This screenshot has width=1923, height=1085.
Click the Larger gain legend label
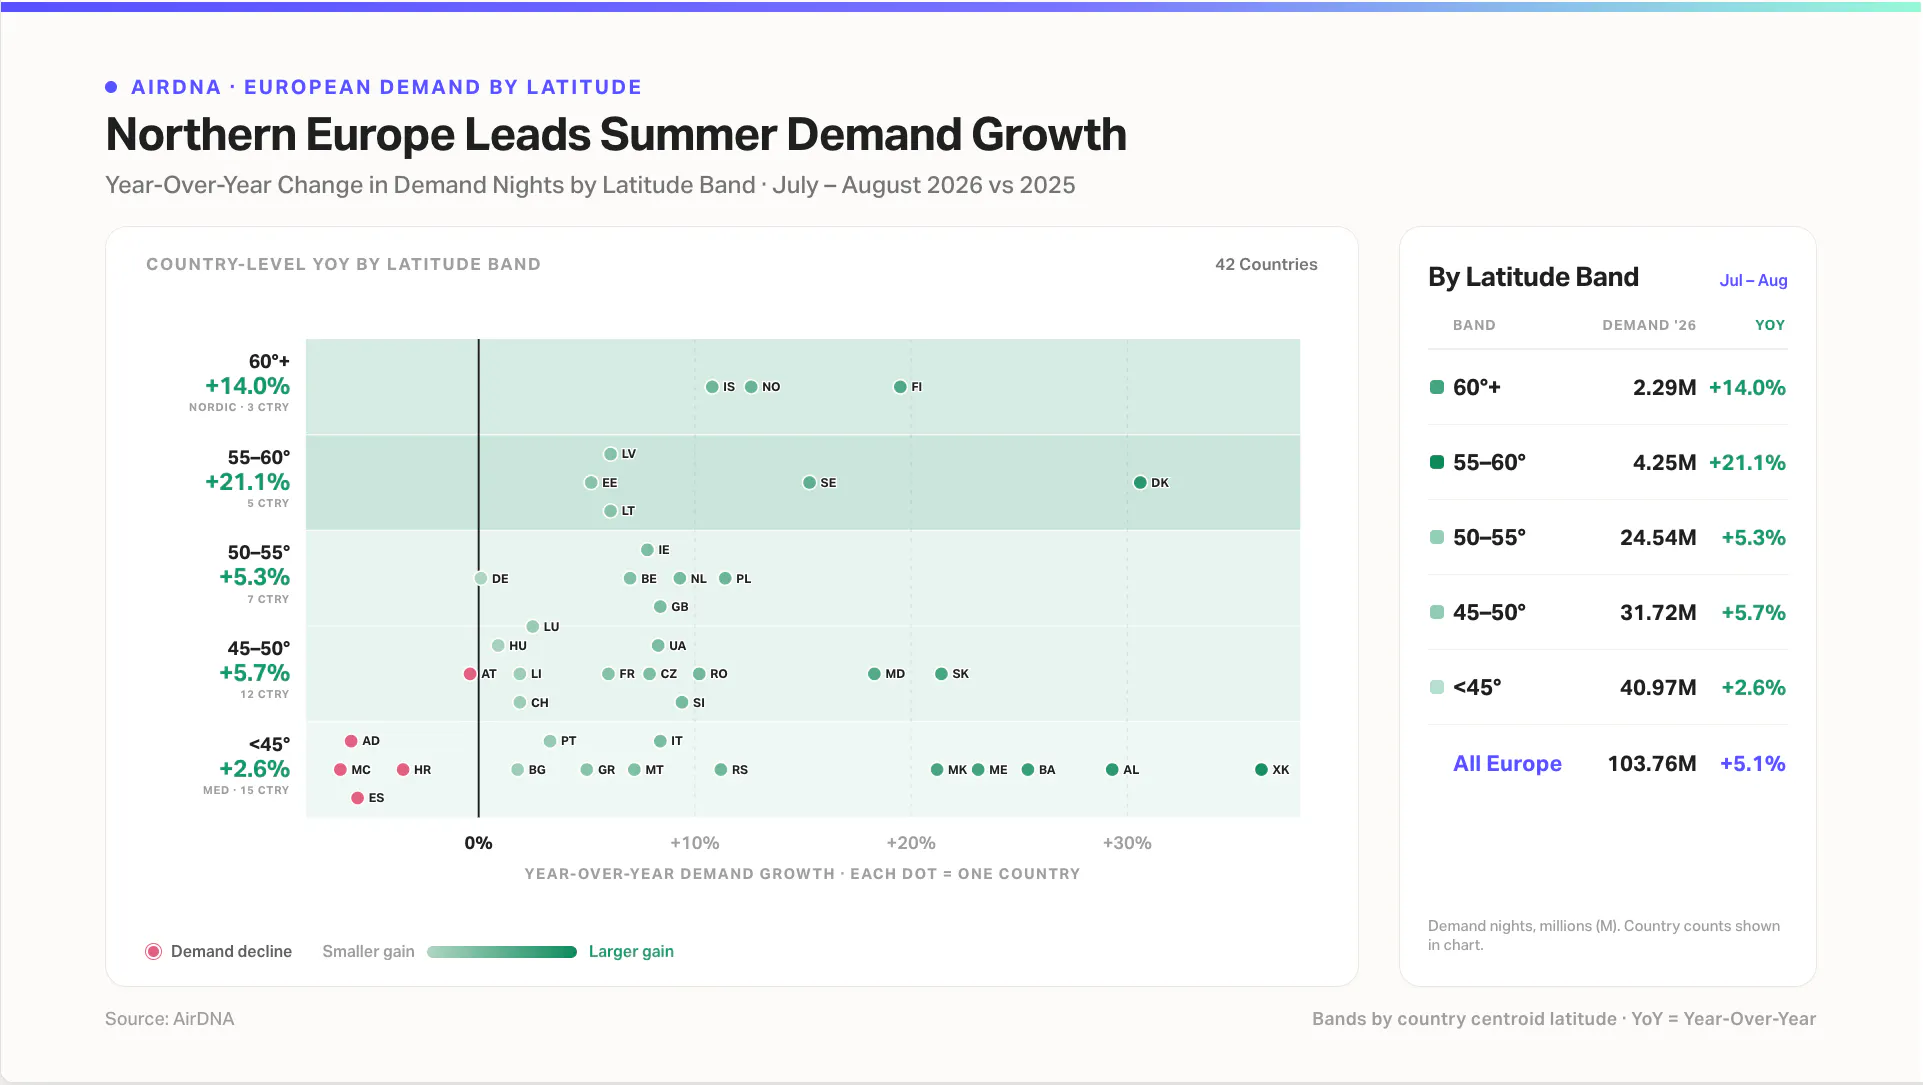click(x=631, y=951)
